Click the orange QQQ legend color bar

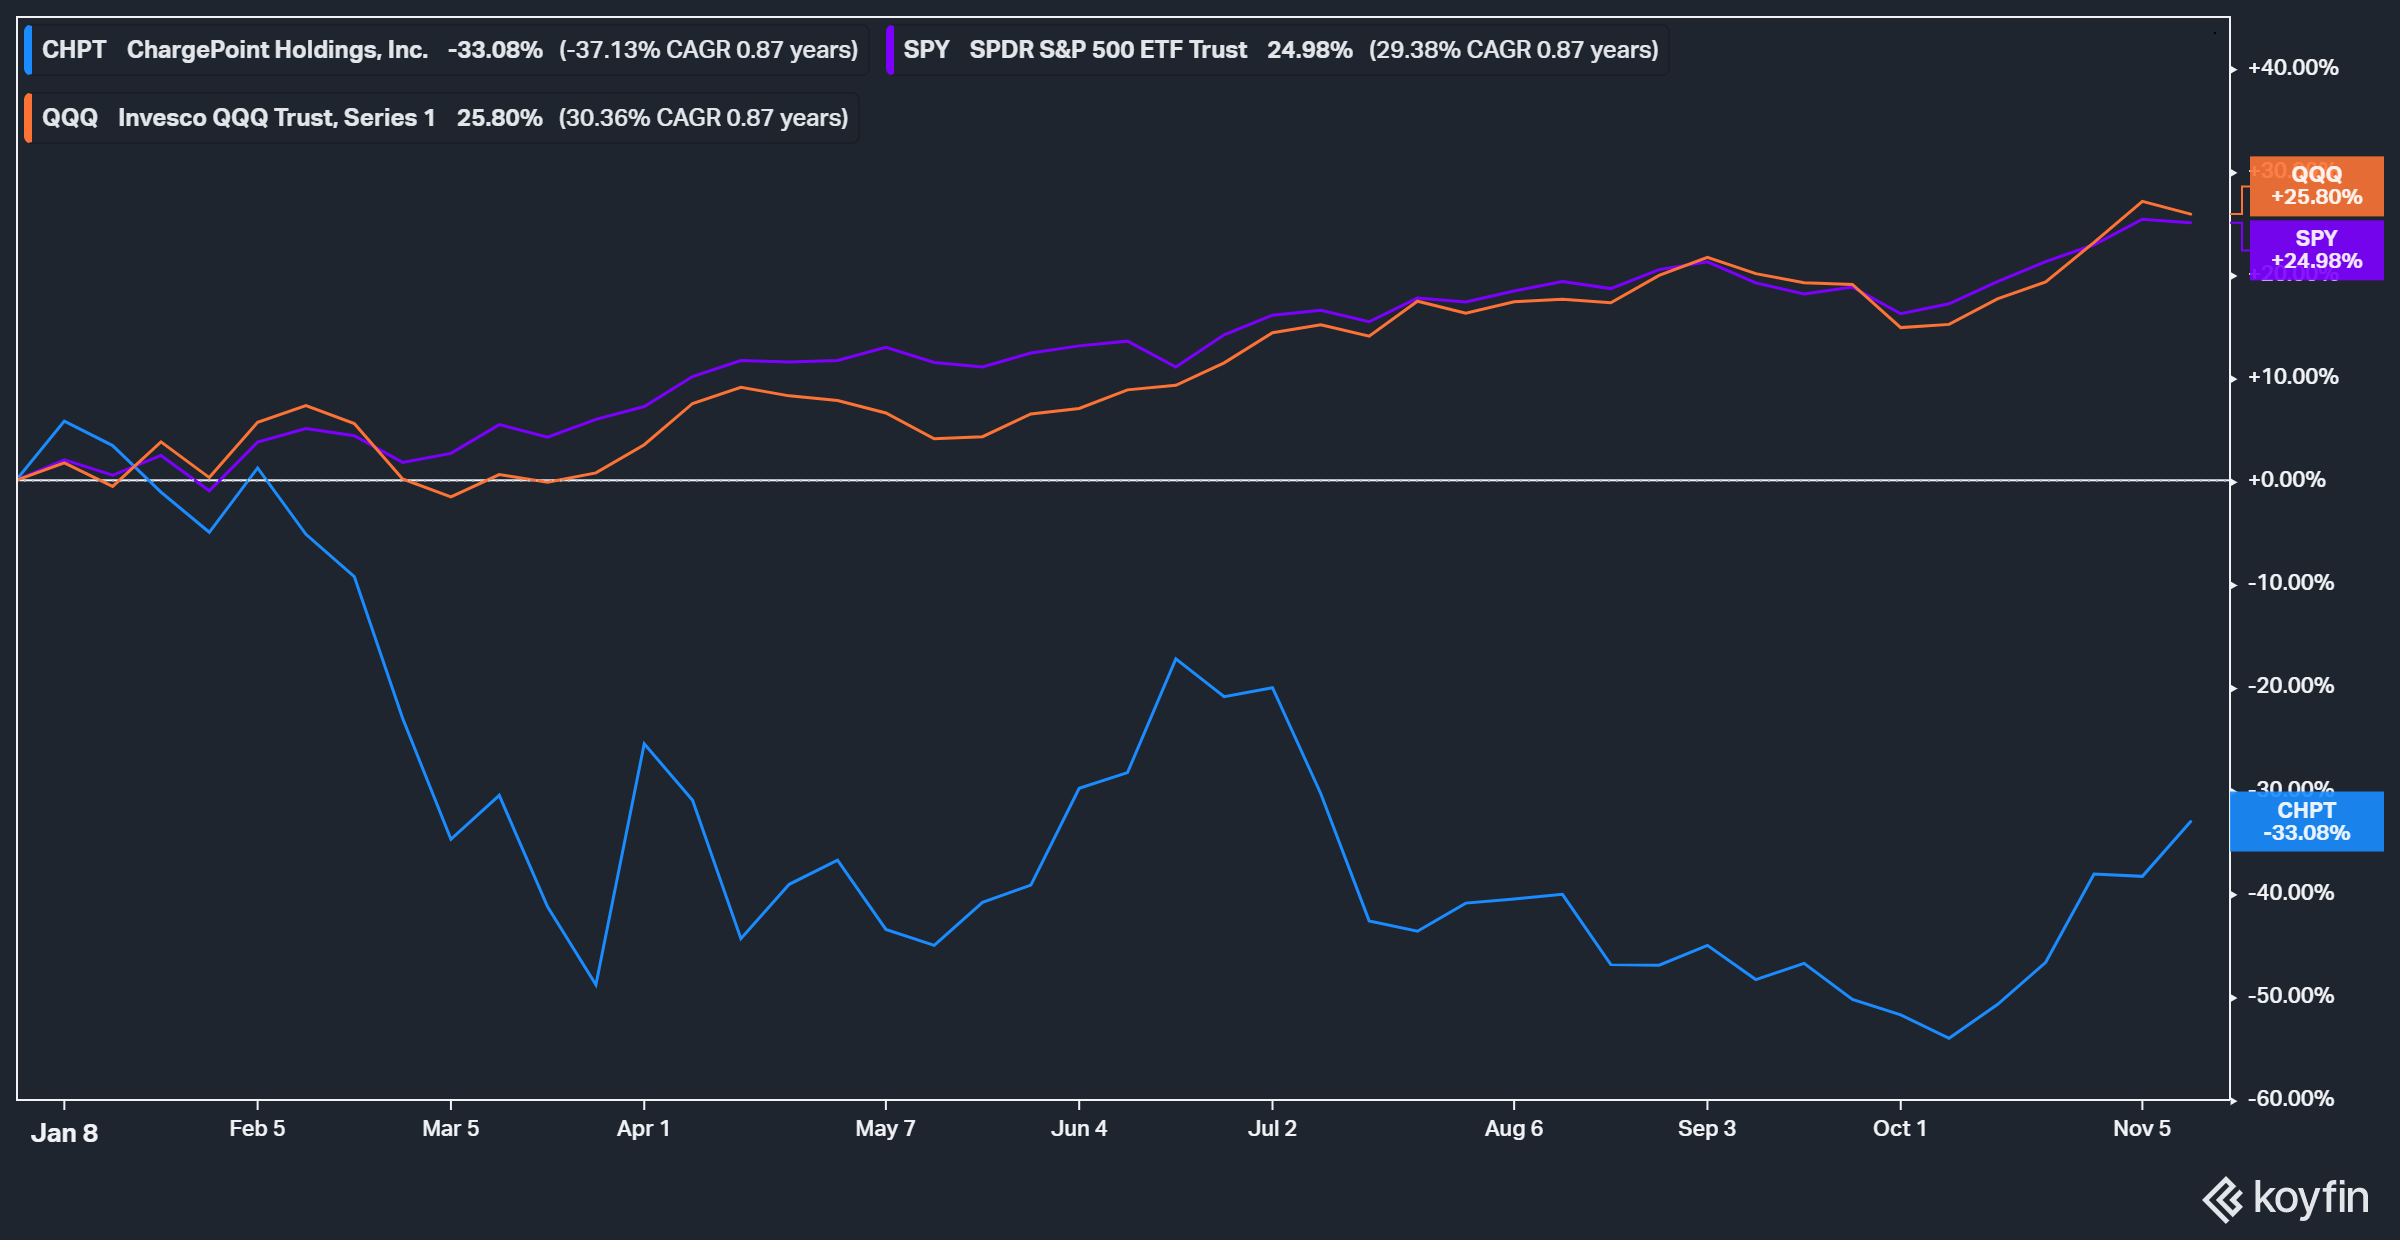tap(28, 118)
